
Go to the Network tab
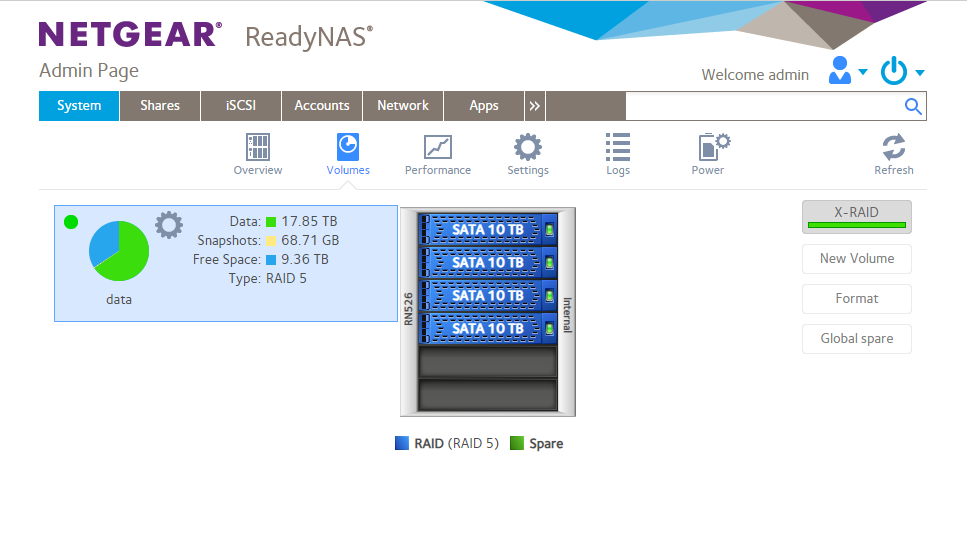tap(403, 106)
